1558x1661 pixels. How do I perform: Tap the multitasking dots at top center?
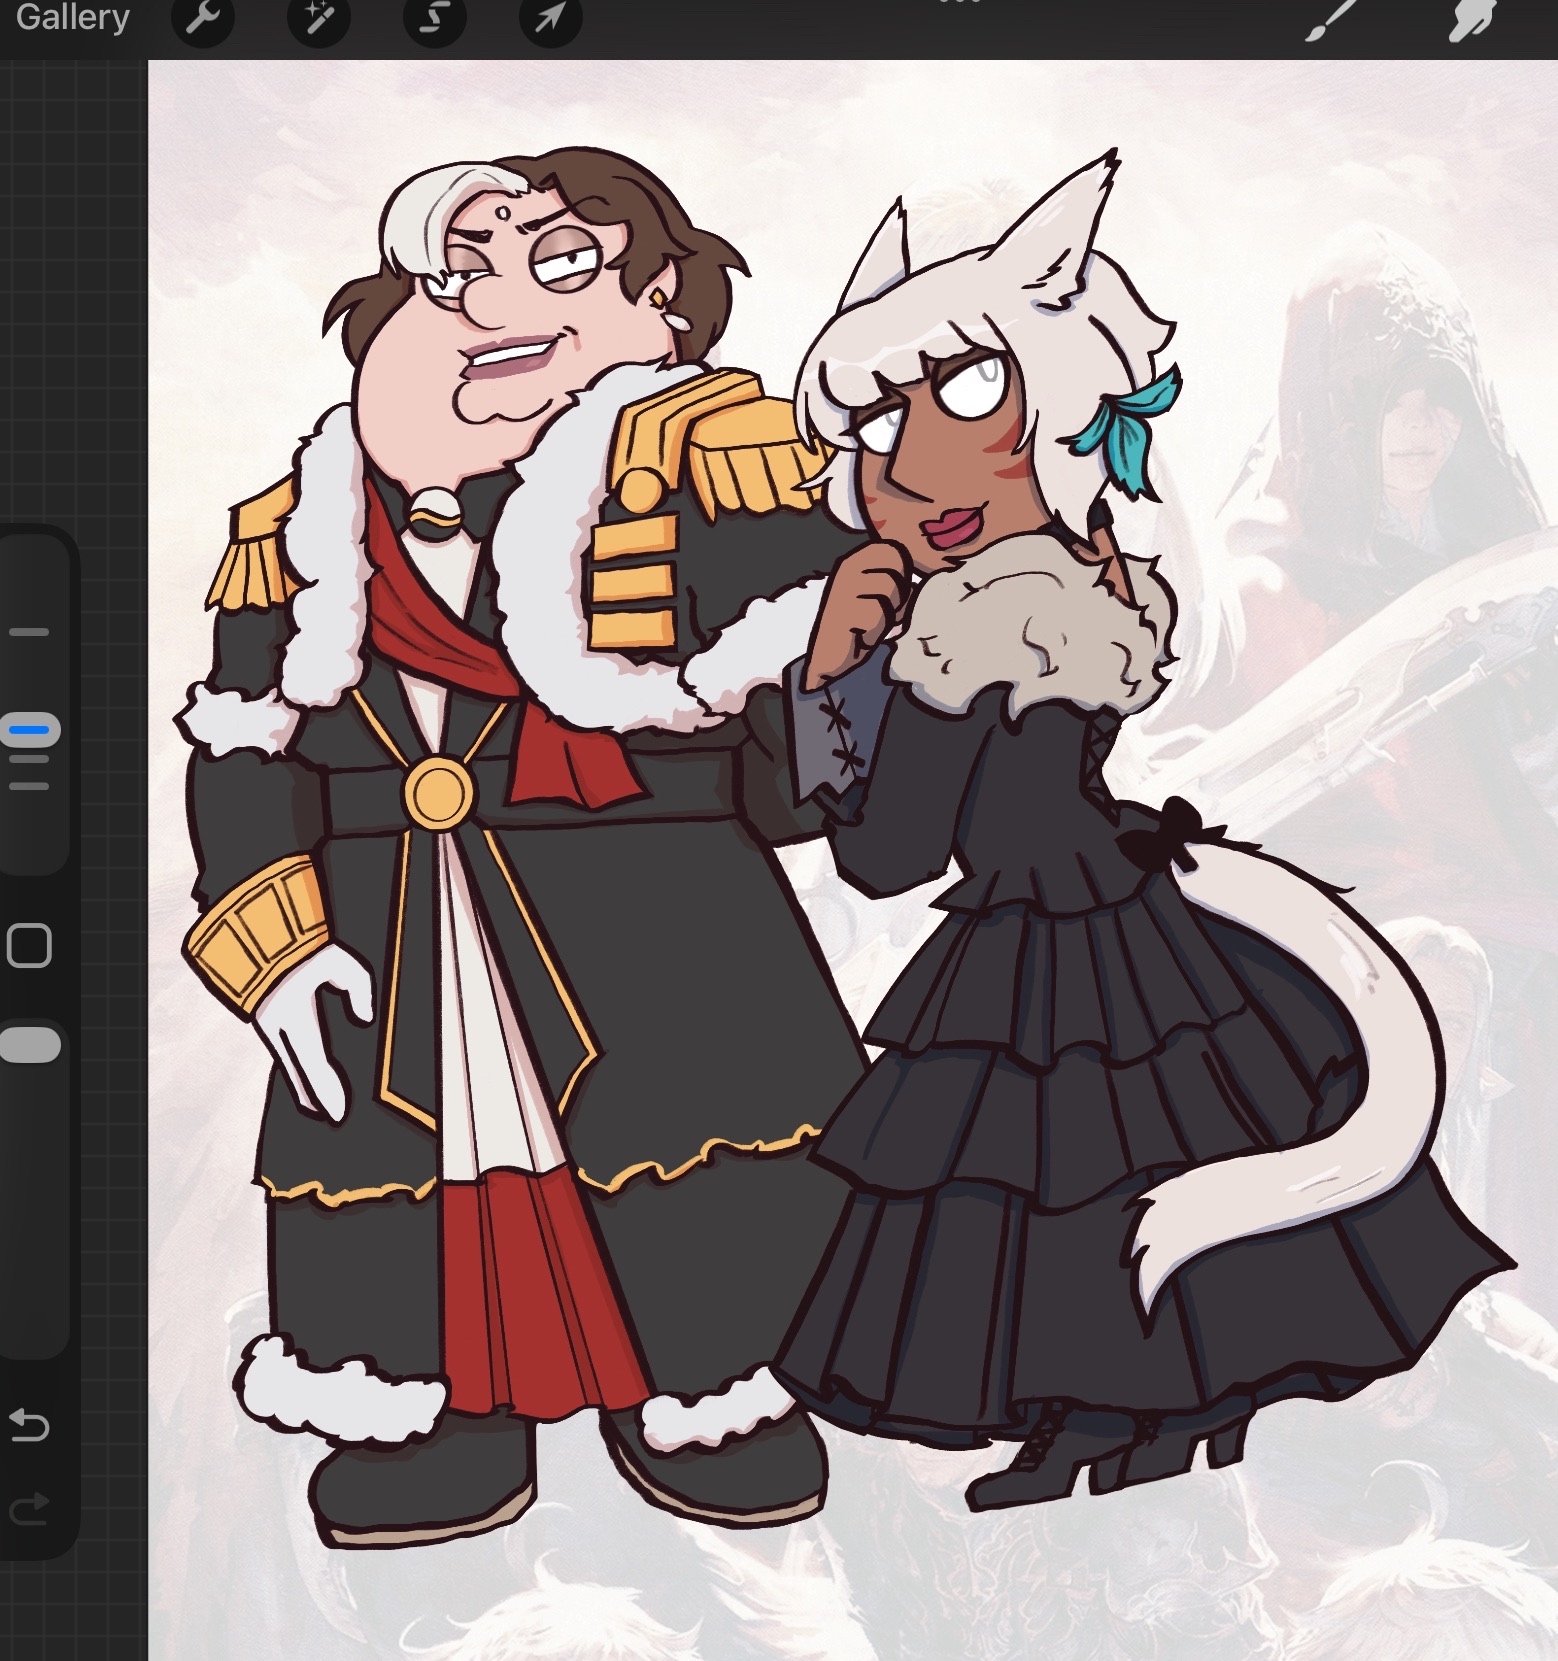click(958, 3)
